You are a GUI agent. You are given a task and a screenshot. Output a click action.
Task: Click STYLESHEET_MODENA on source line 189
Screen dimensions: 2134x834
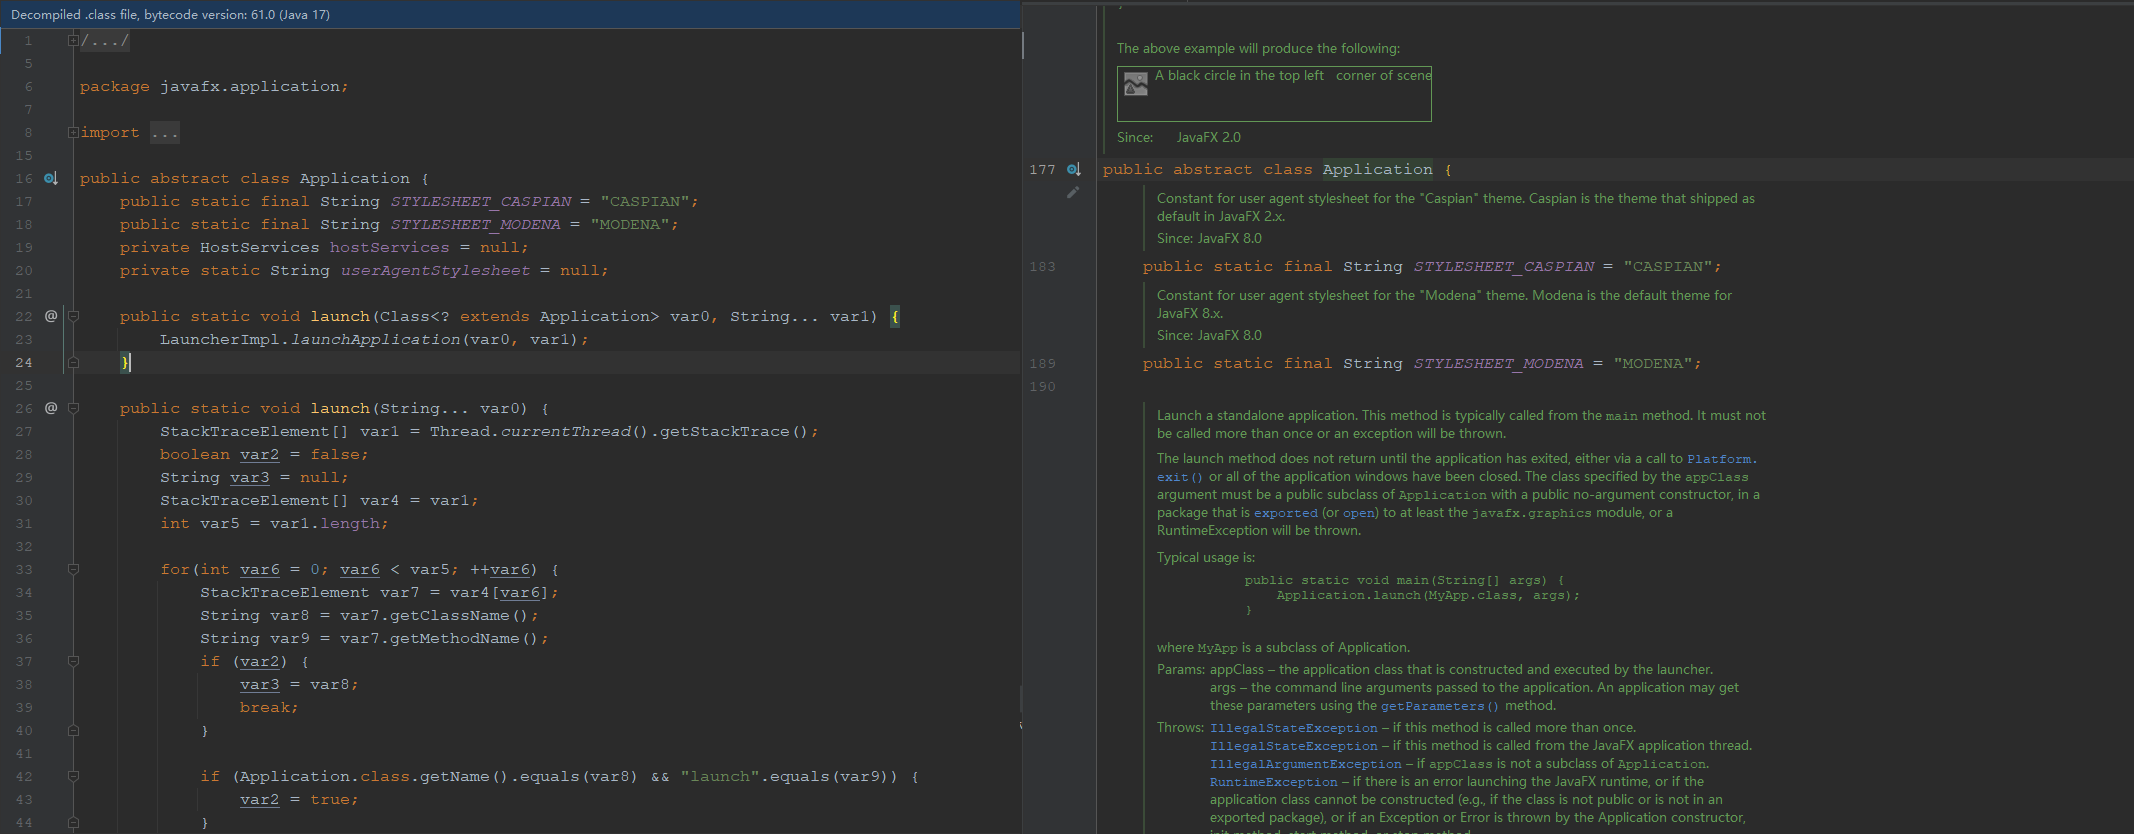click(1498, 364)
